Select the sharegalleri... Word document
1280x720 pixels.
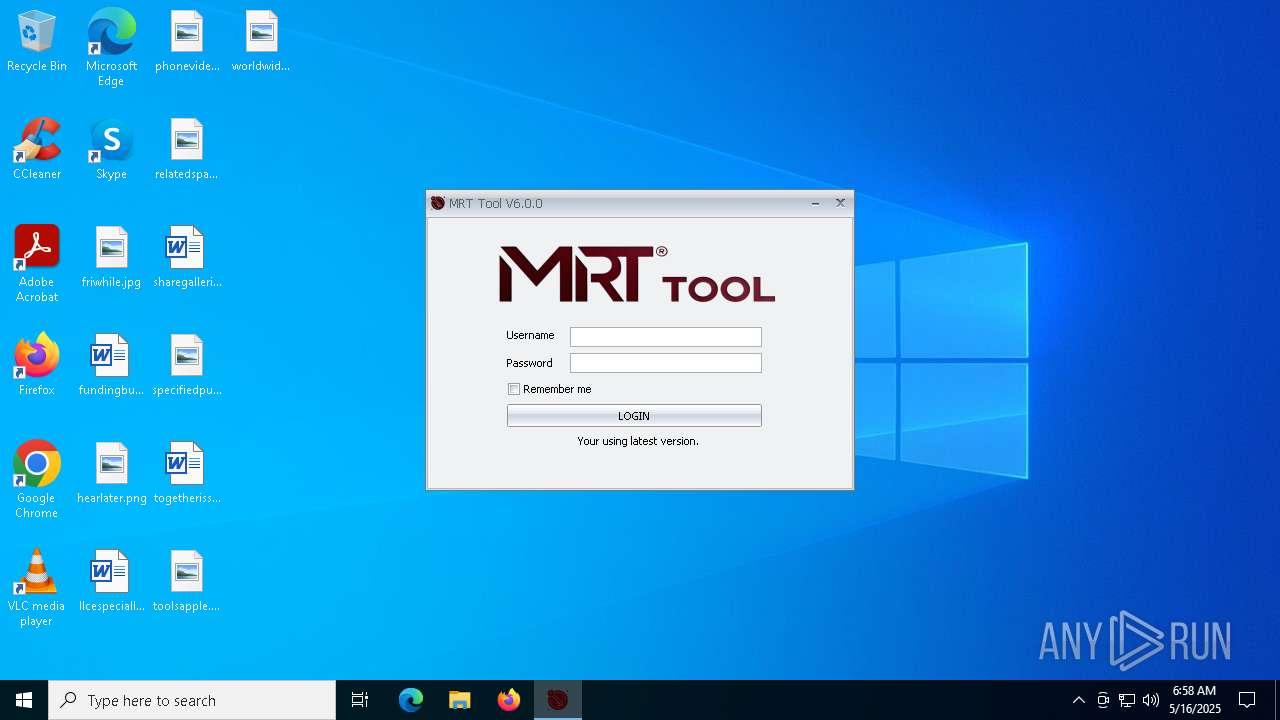[x=187, y=258]
